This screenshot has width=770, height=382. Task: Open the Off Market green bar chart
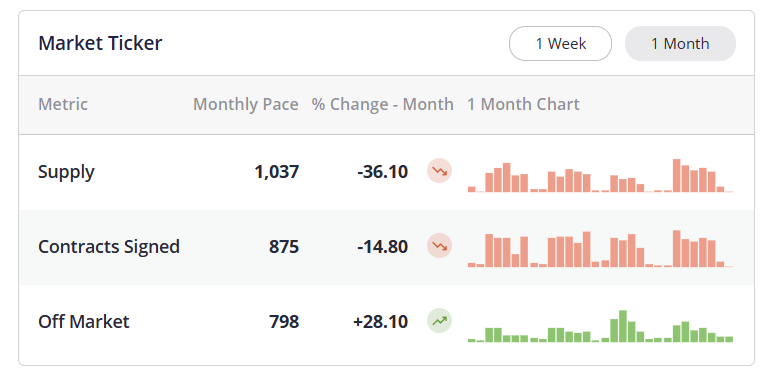point(600,326)
